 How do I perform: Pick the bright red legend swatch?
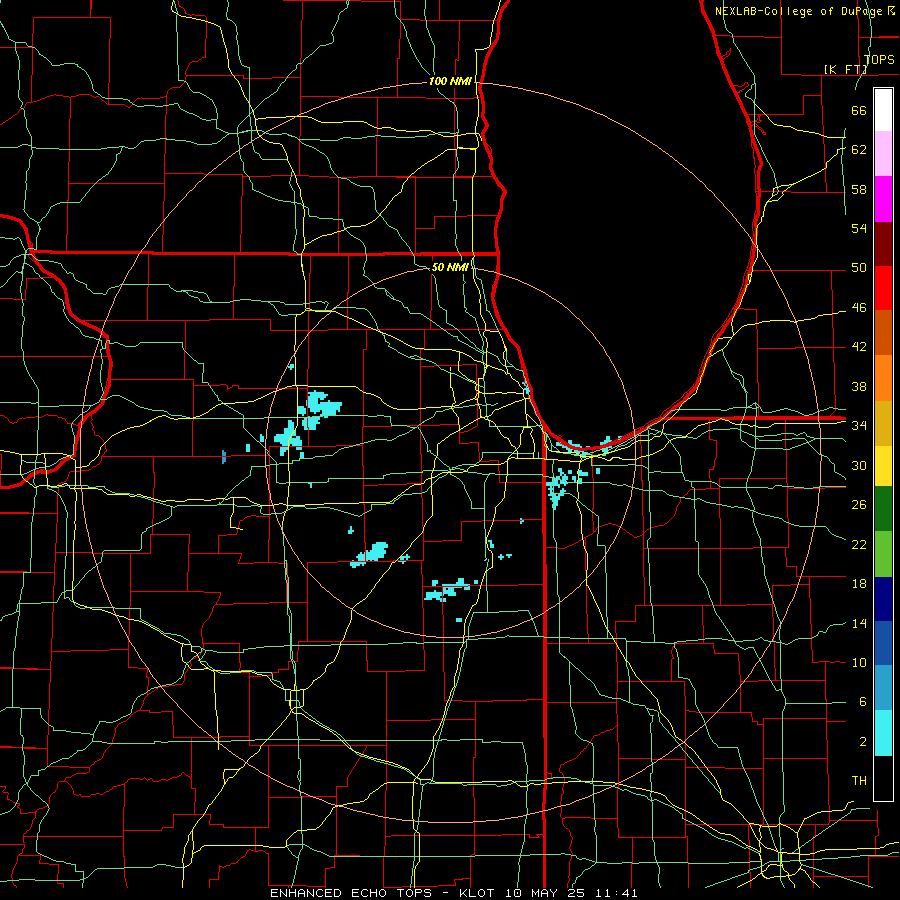[883, 288]
